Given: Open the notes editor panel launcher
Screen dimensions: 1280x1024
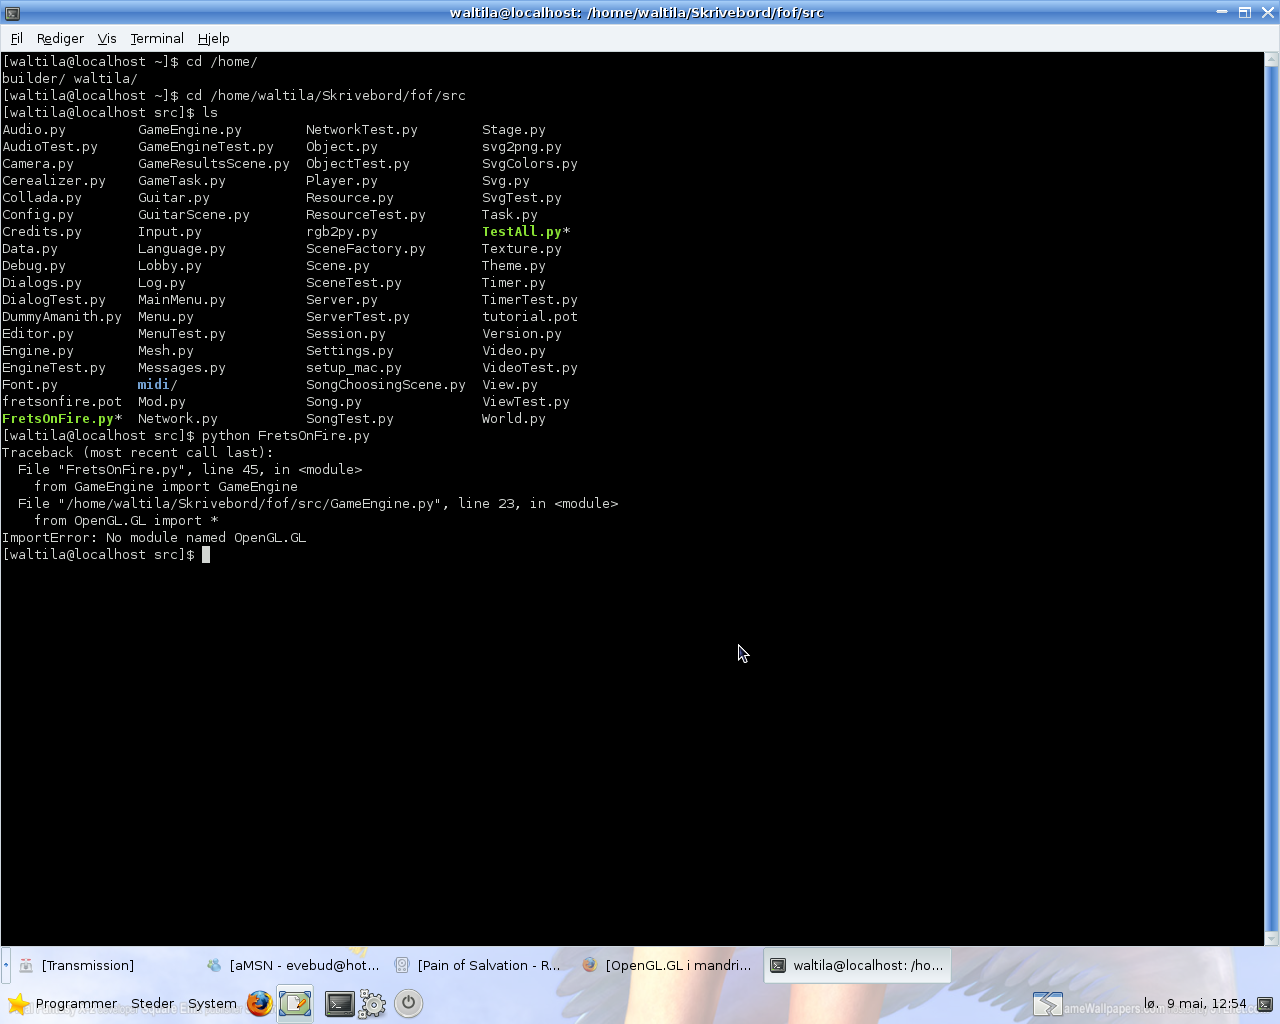Looking at the screenshot, I should [295, 1003].
